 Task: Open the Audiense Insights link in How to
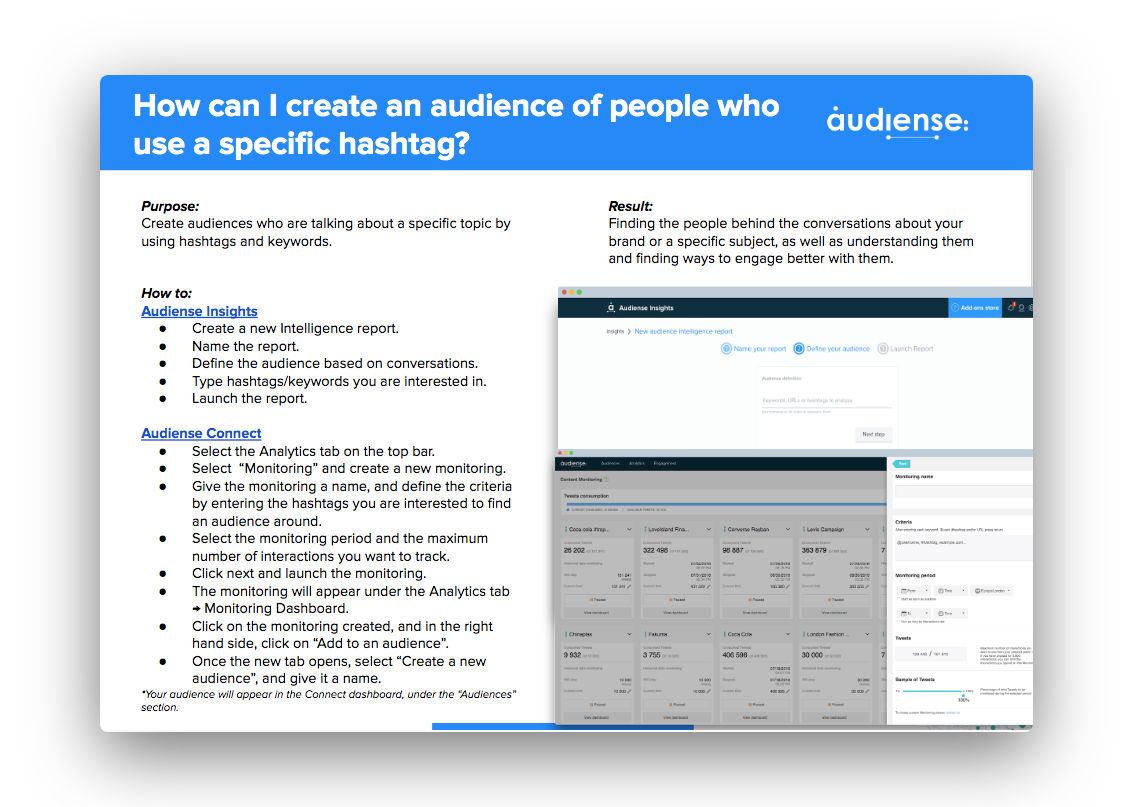coord(199,311)
